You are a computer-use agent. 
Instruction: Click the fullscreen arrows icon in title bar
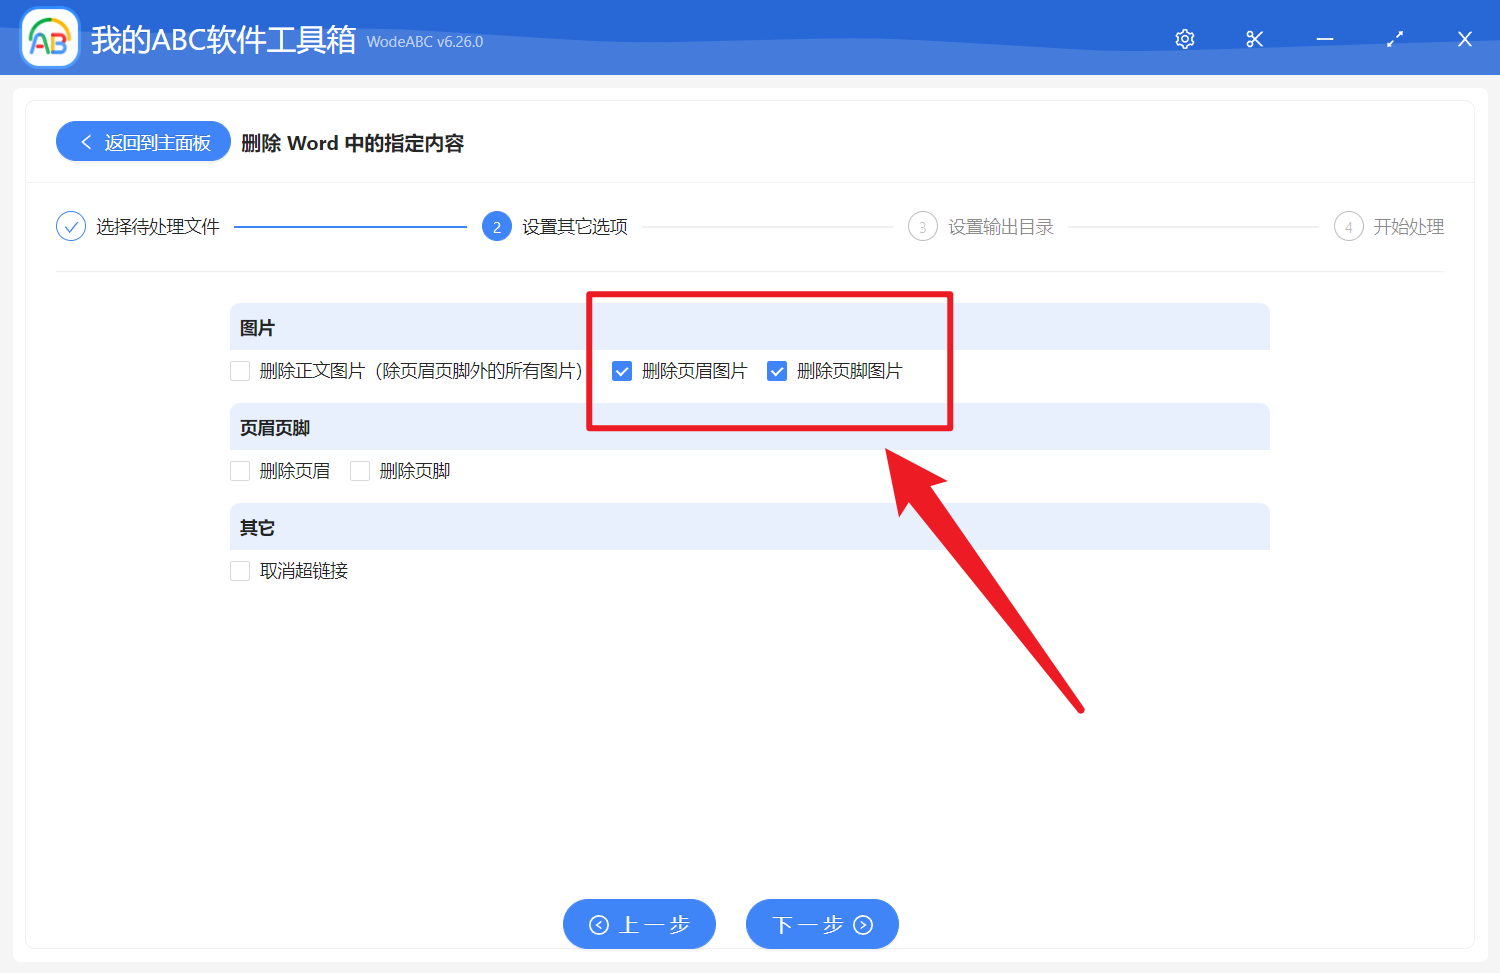[x=1394, y=39]
